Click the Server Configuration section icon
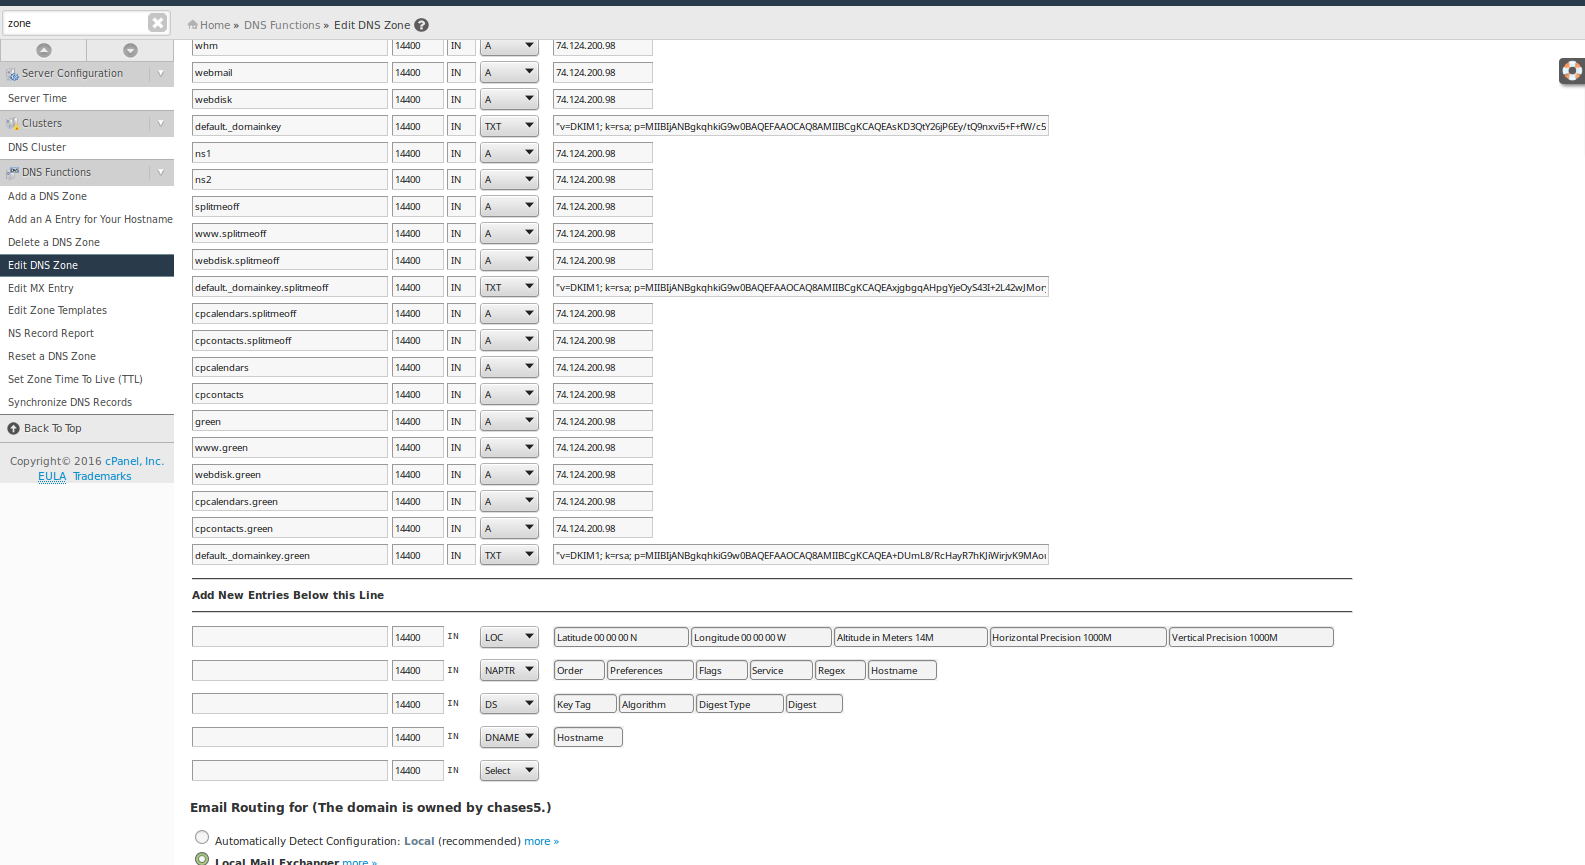 coord(12,74)
